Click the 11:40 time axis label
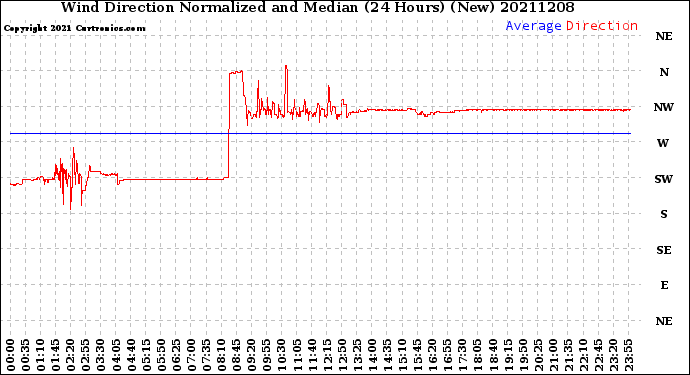 tap(312, 355)
